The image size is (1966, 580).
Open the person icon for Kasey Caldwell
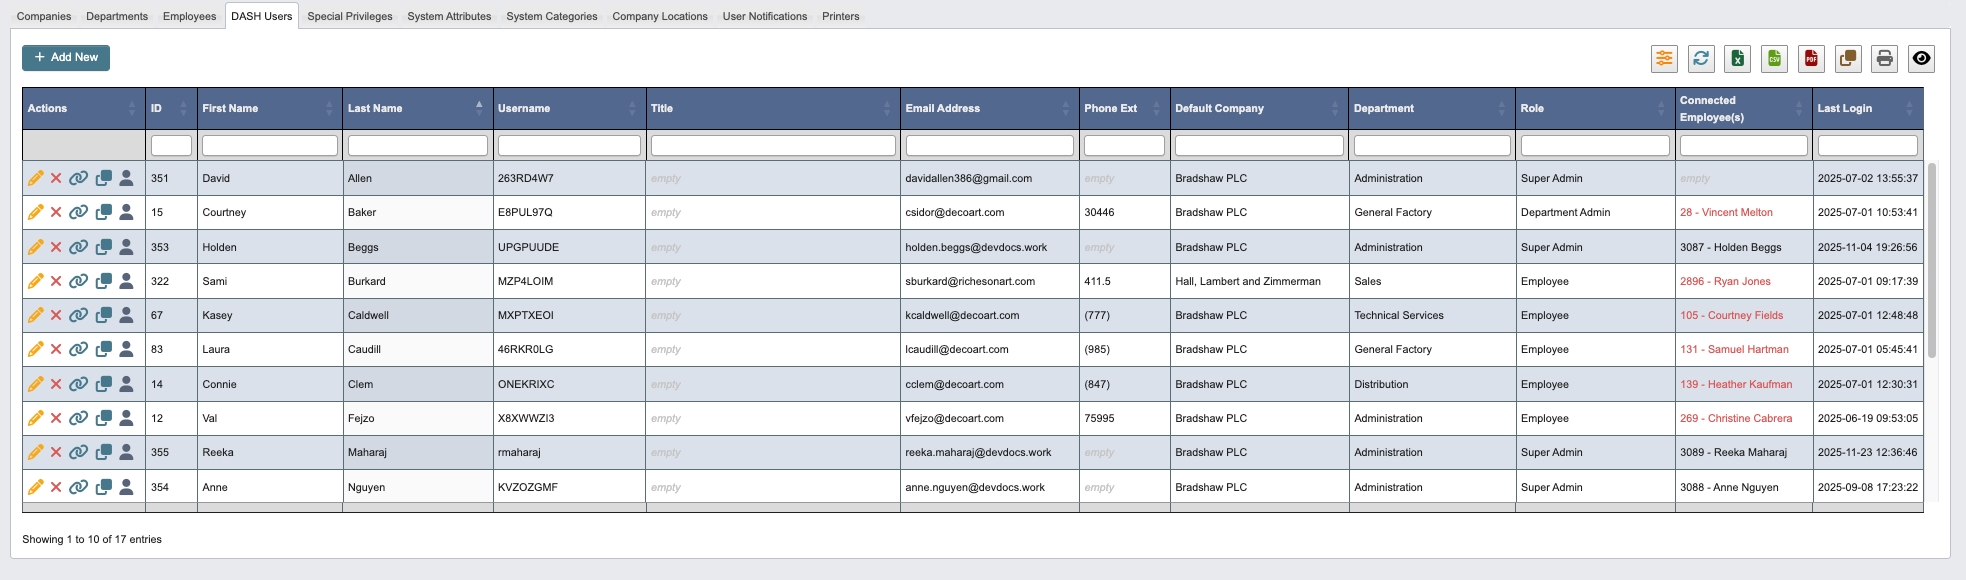(126, 315)
